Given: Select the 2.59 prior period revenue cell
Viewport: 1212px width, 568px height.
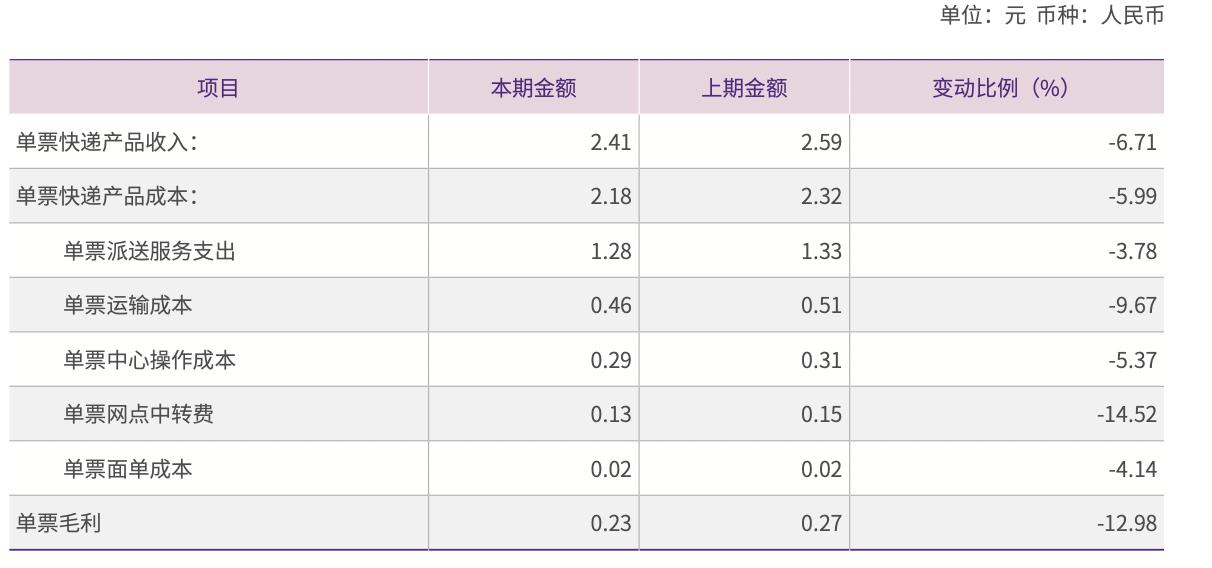Looking at the screenshot, I should coord(821,142).
